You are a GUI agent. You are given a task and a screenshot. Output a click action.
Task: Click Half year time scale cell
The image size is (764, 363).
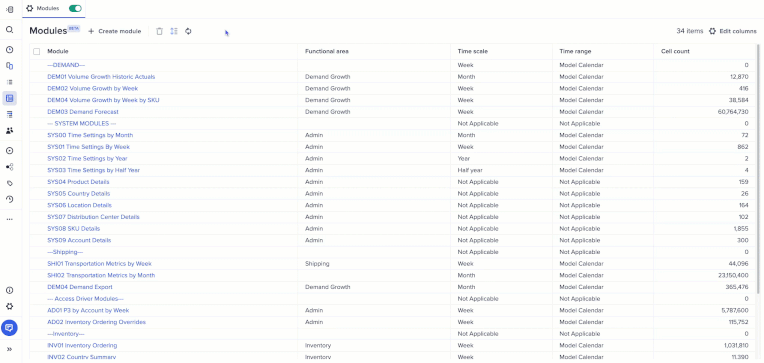click(469, 170)
